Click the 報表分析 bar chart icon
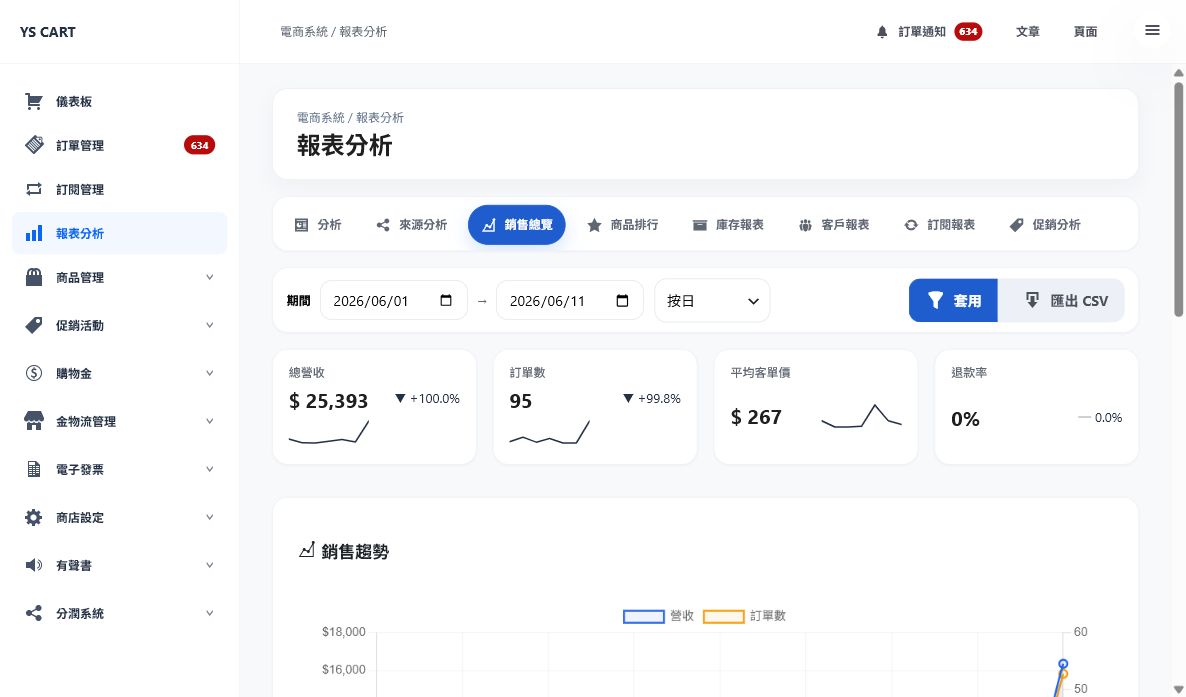The height and width of the screenshot is (697, 1186). point(34,233)
